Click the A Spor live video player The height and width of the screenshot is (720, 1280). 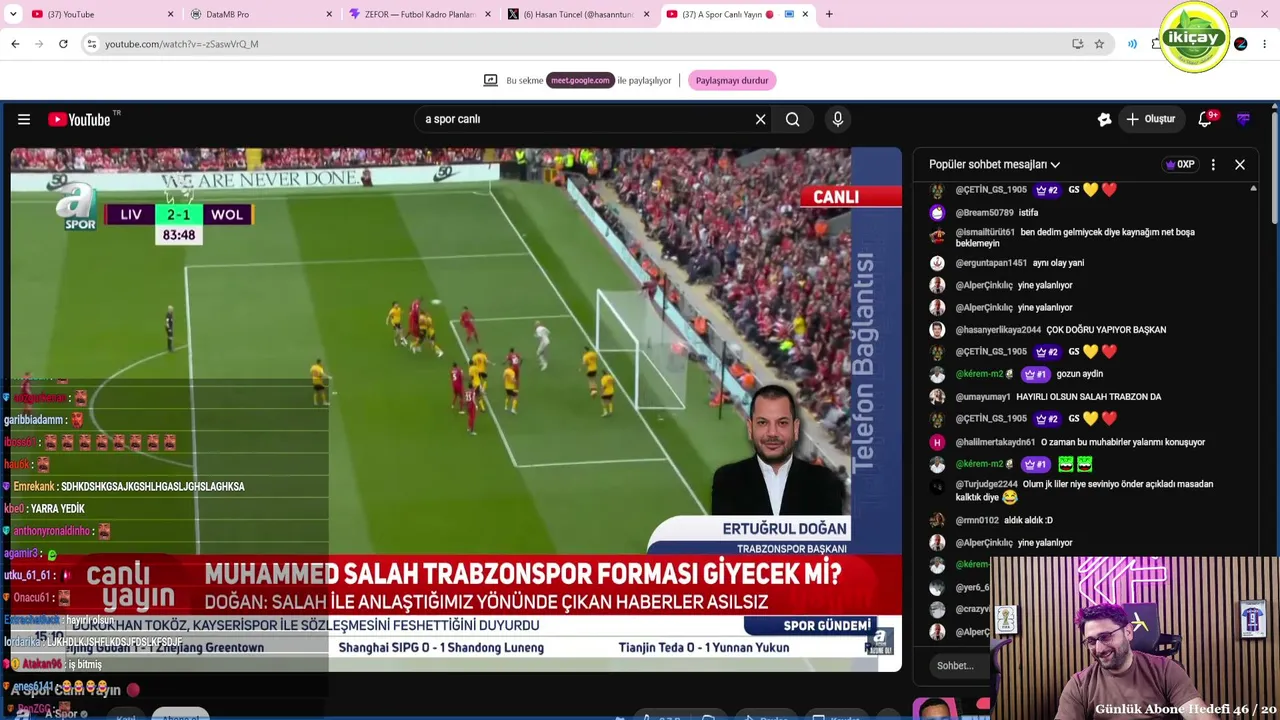(456, 408)
